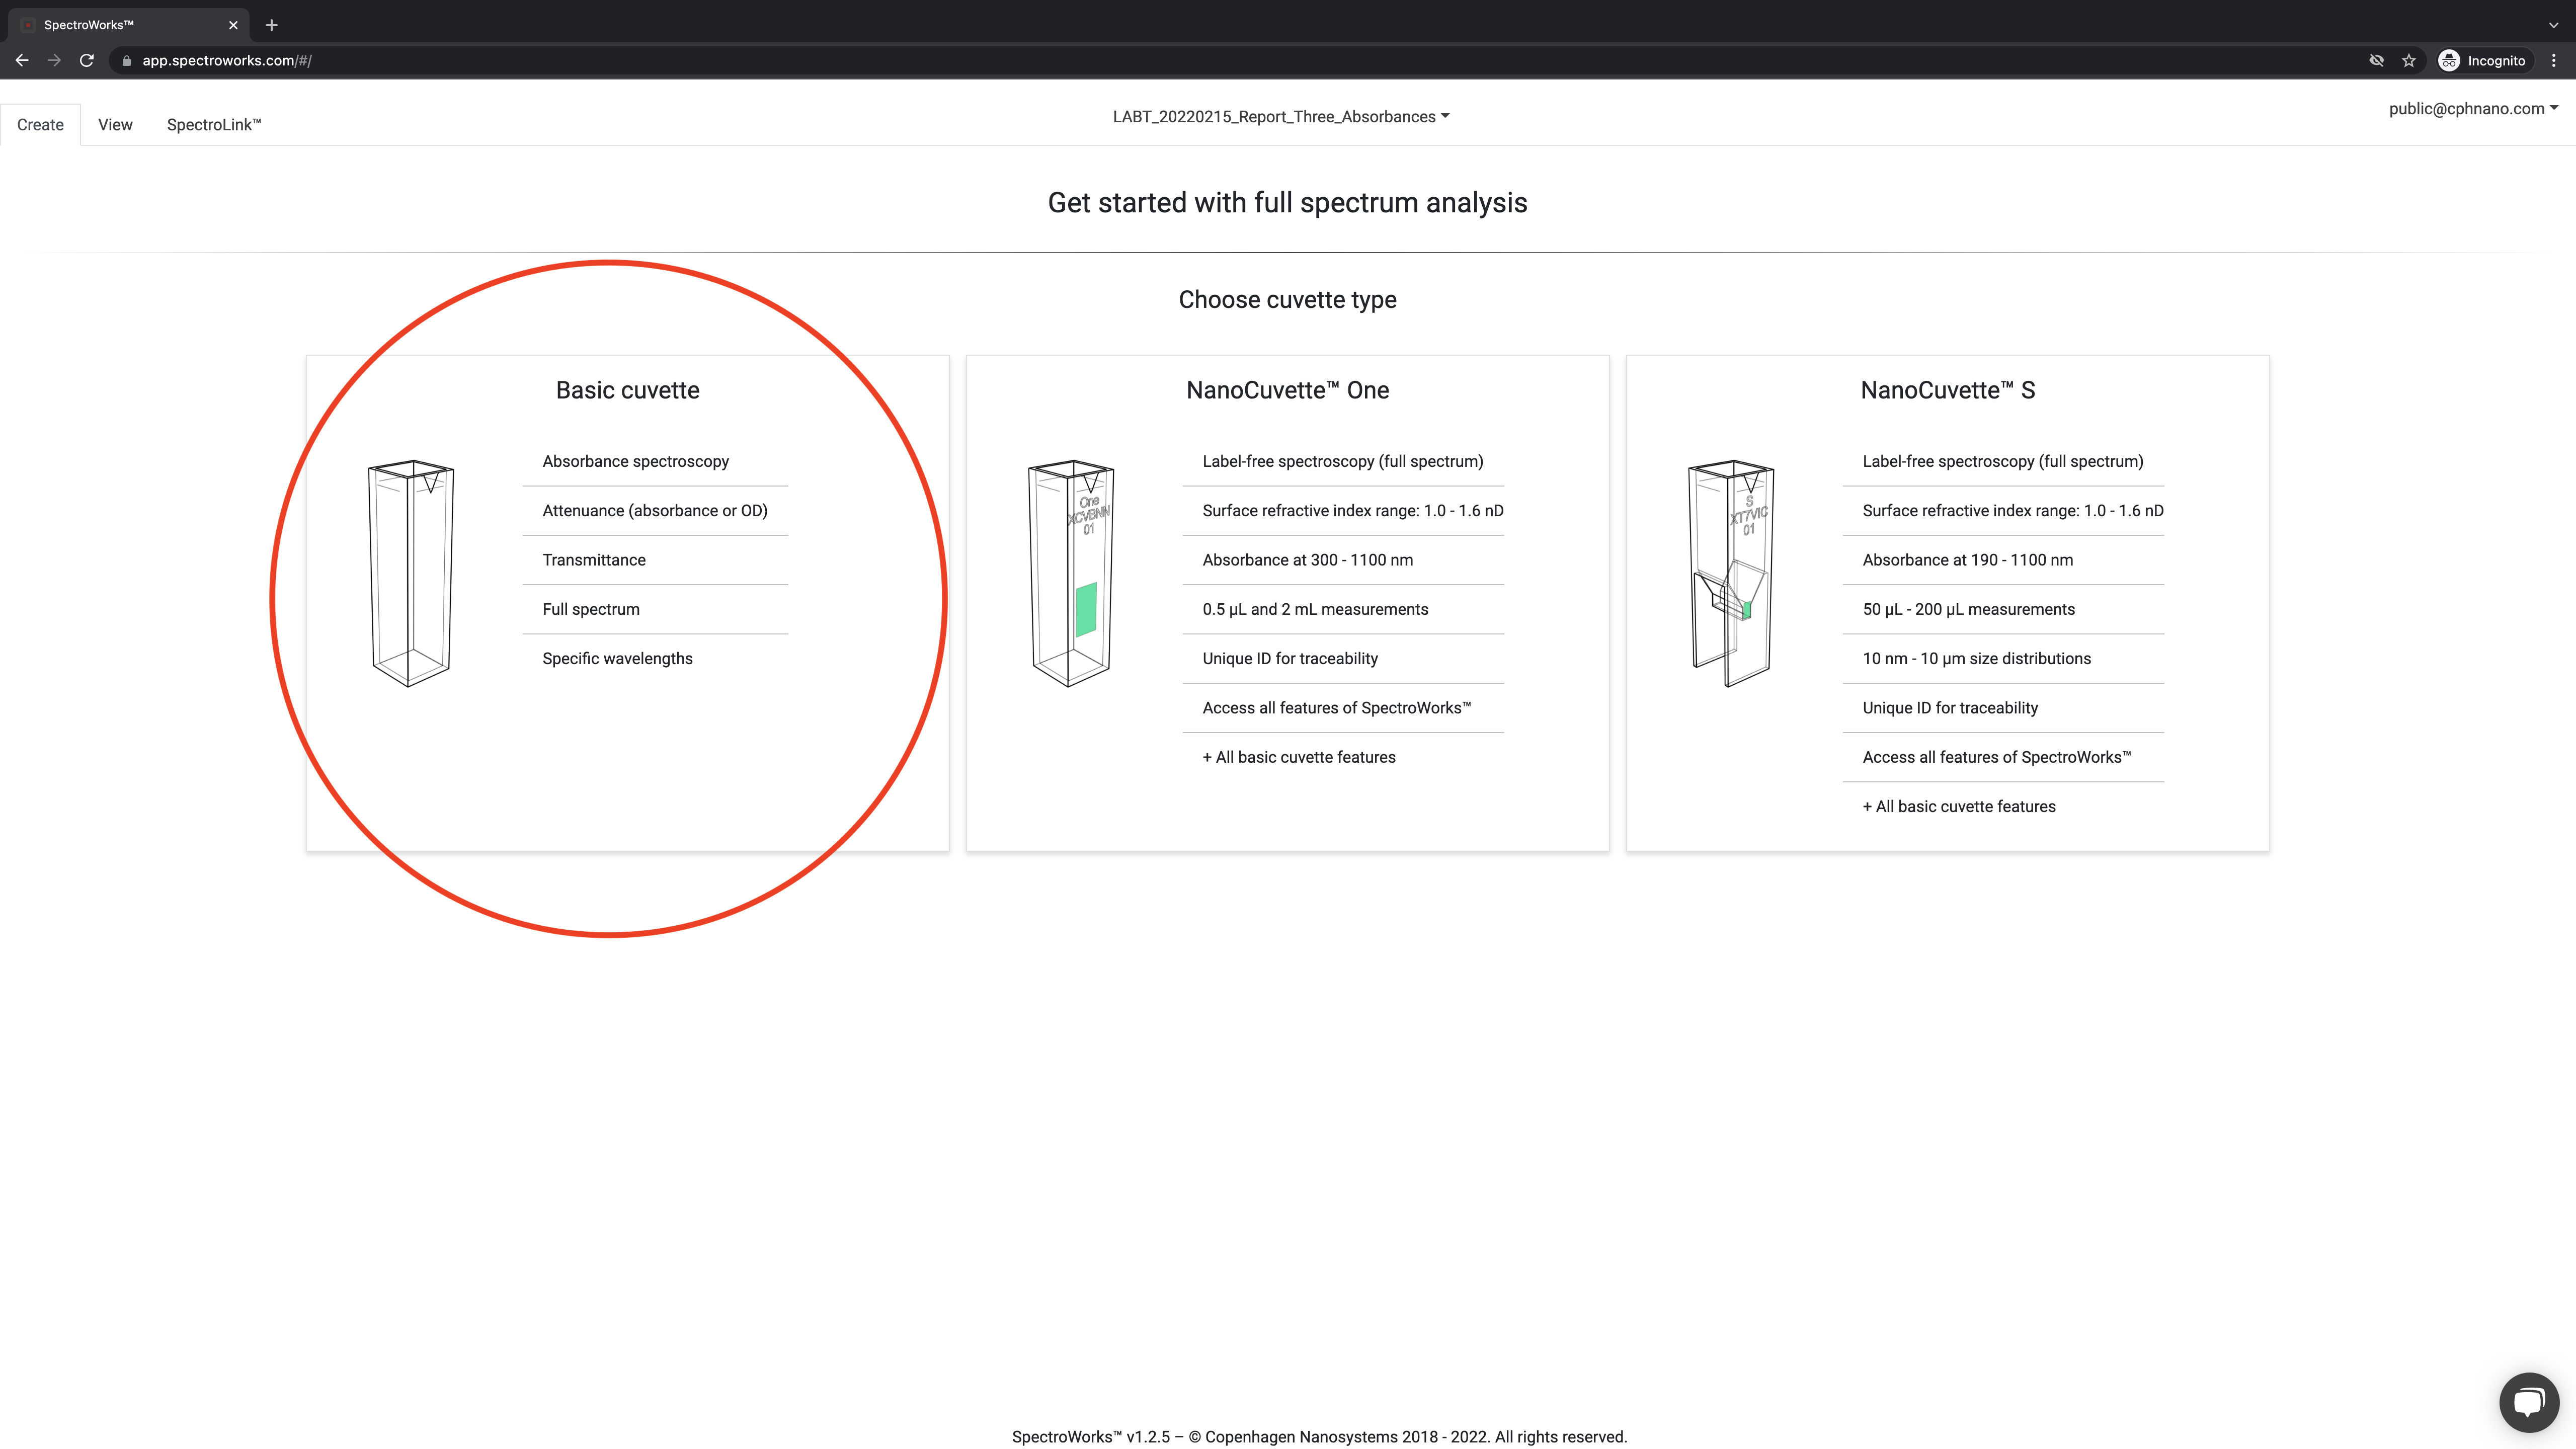Screen dimensions: 2576x1449
Task: Open the Chrome three-dot menu
Action: (x=2554, y=61)
